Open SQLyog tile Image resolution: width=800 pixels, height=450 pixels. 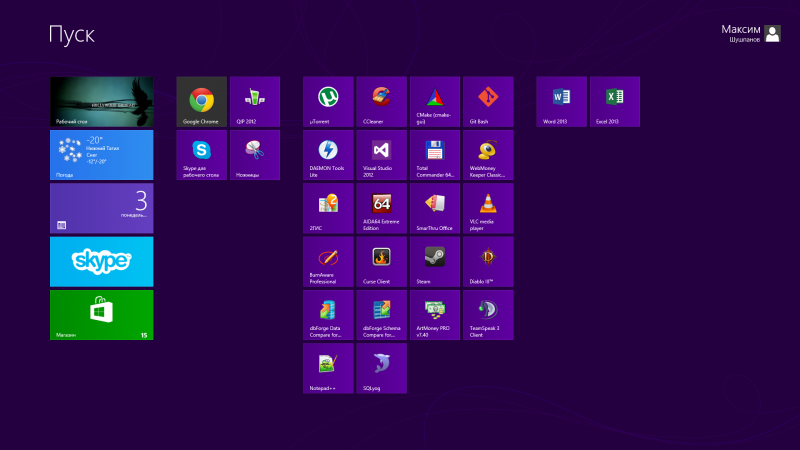point(382,368)
